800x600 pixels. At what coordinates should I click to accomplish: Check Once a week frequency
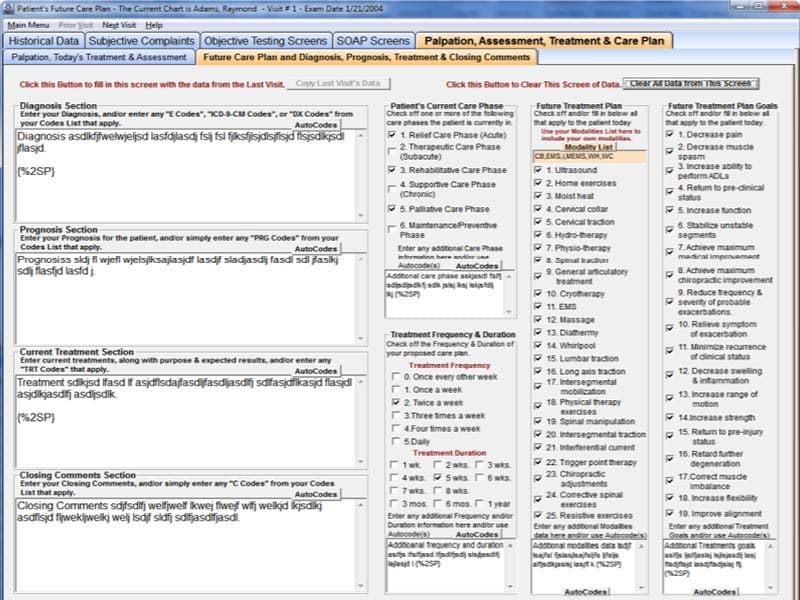(395, 389)
